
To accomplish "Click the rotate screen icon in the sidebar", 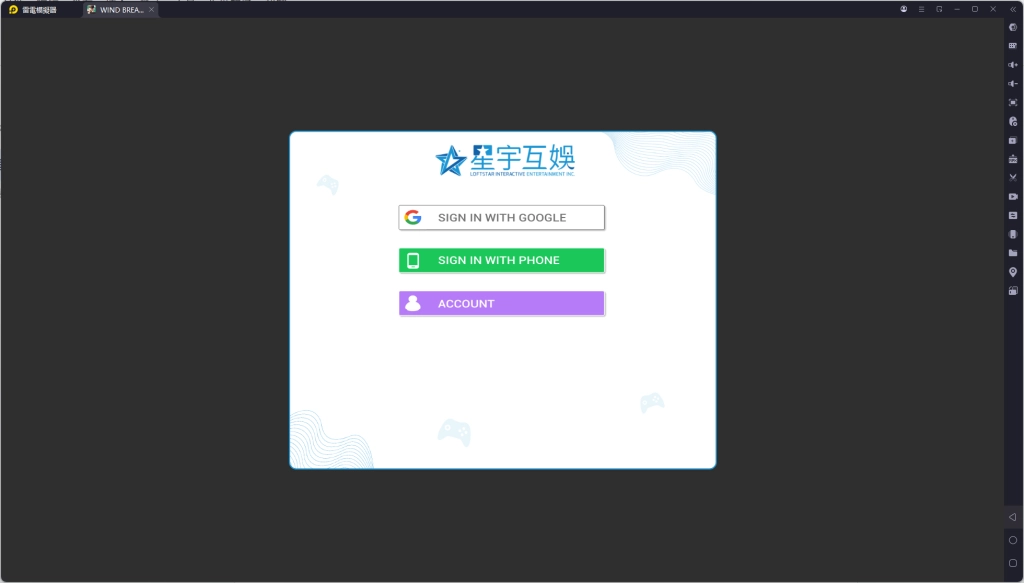I will pyautogui.click(x=1013, y=291).
